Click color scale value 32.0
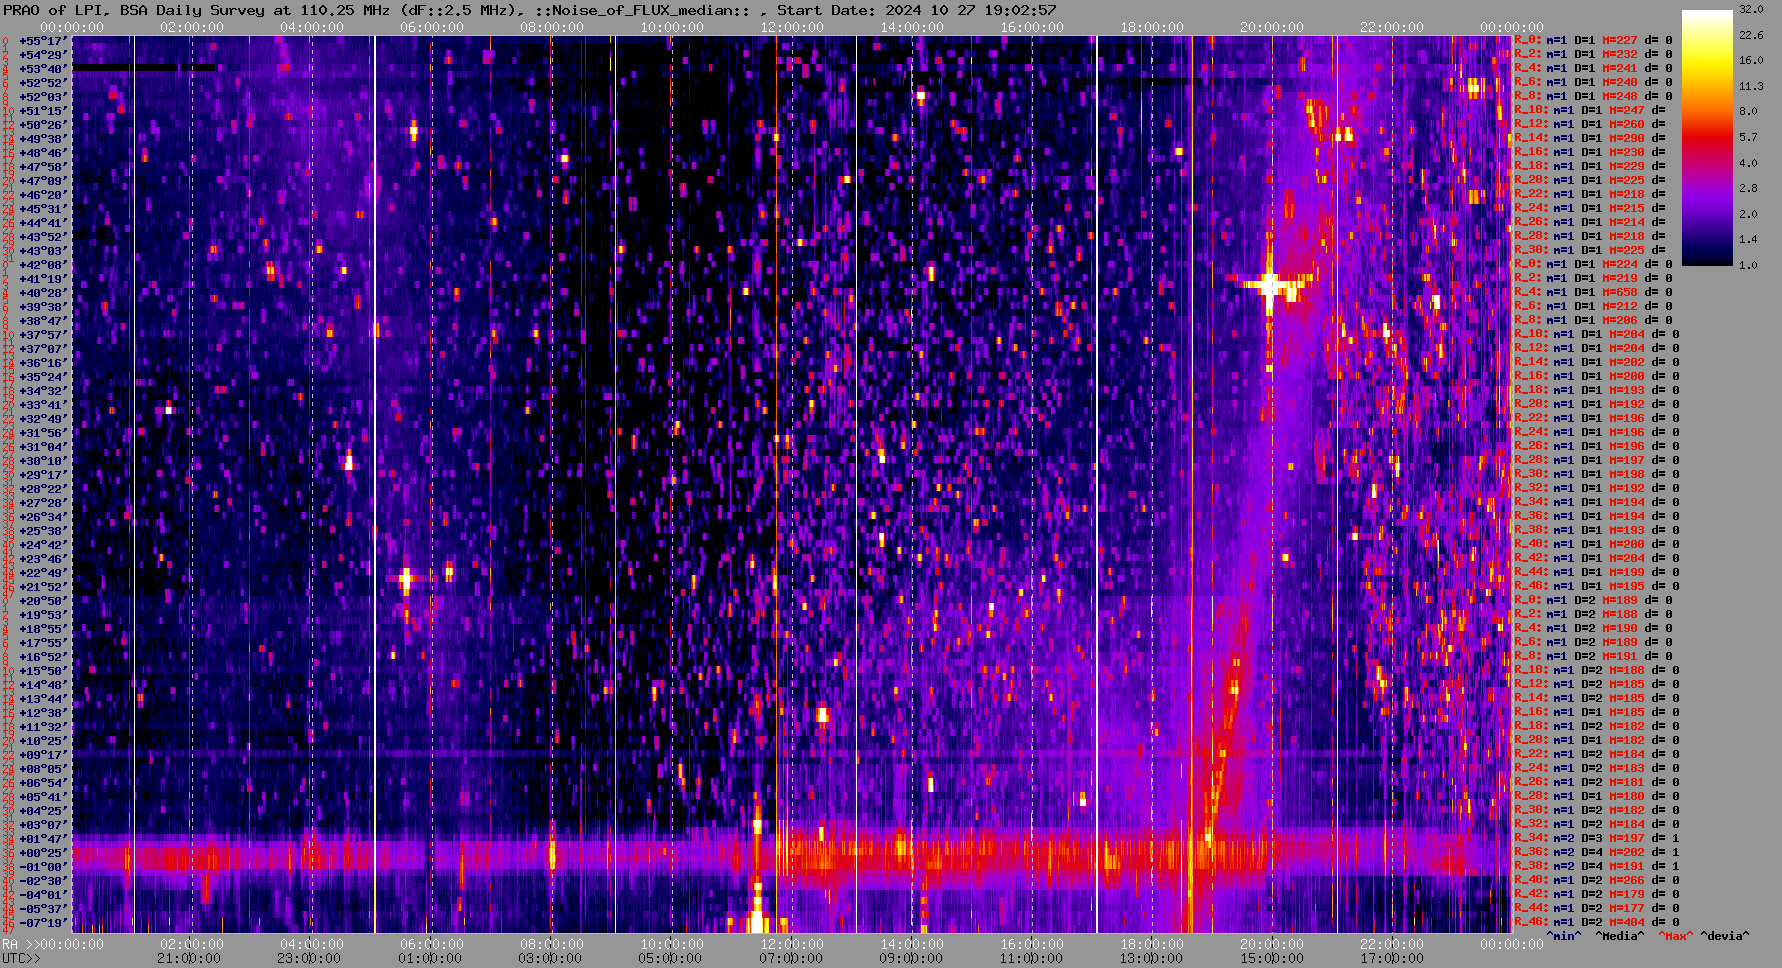The height and width of the screenshot is (968, 1782). (1751, 9)
